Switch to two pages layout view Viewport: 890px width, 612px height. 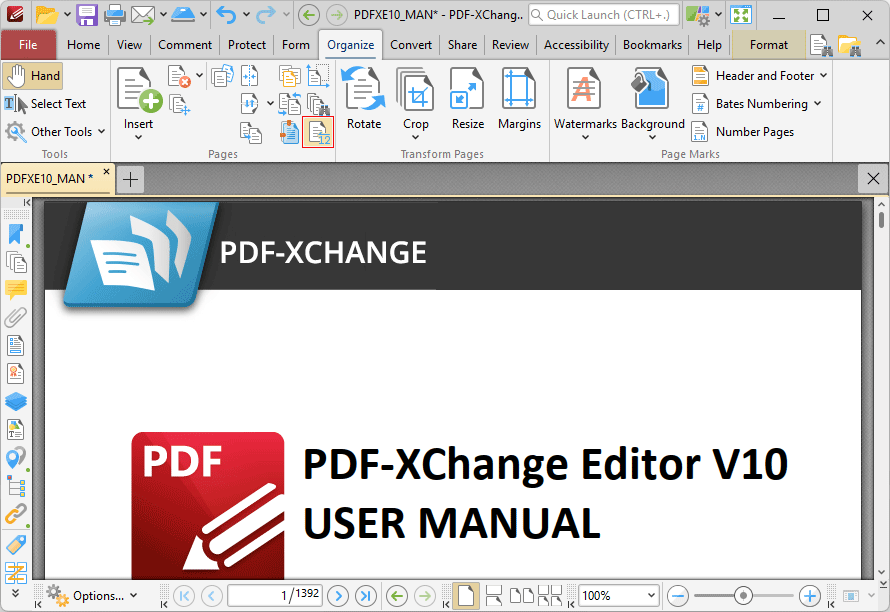(x=521, y=595)
